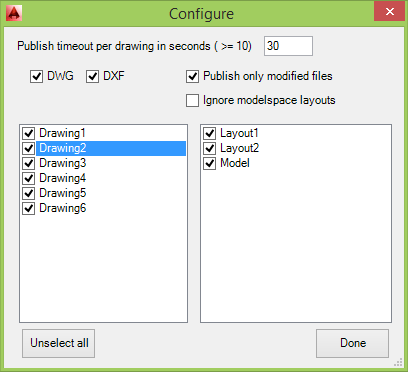This screenshot has height=372, width=408.
Task: Enable Ignore modelspace layouts option
Action: point(192,100)
